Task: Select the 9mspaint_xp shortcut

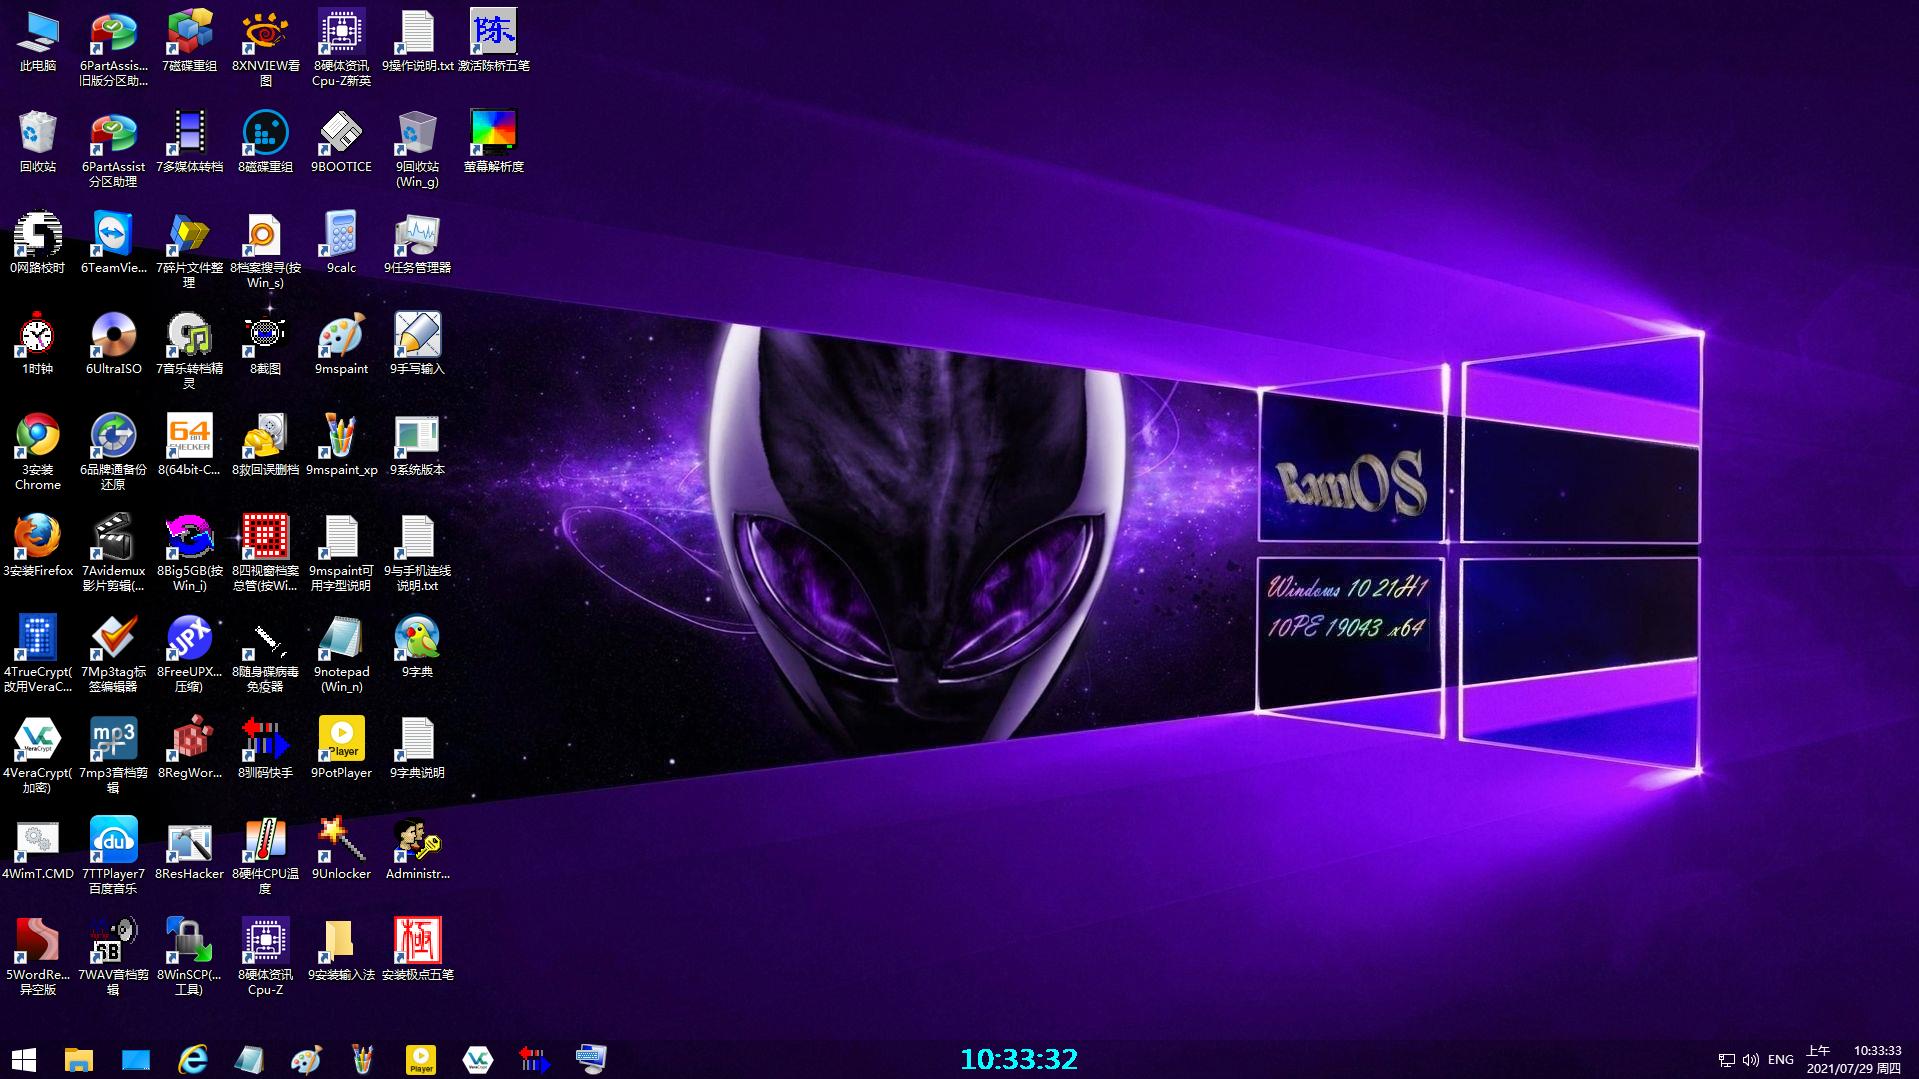Action: click(342, 446)
